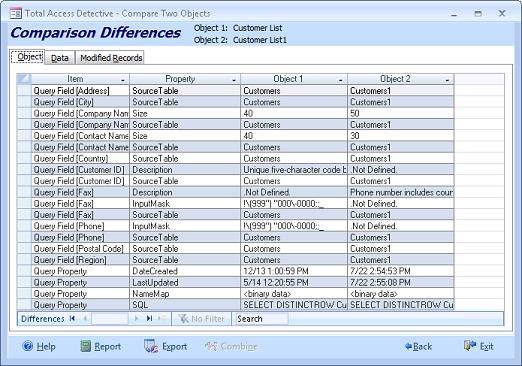Click Object 2 value 50
The height and width of the screenshot is (366, 522).
click(401, 113)
